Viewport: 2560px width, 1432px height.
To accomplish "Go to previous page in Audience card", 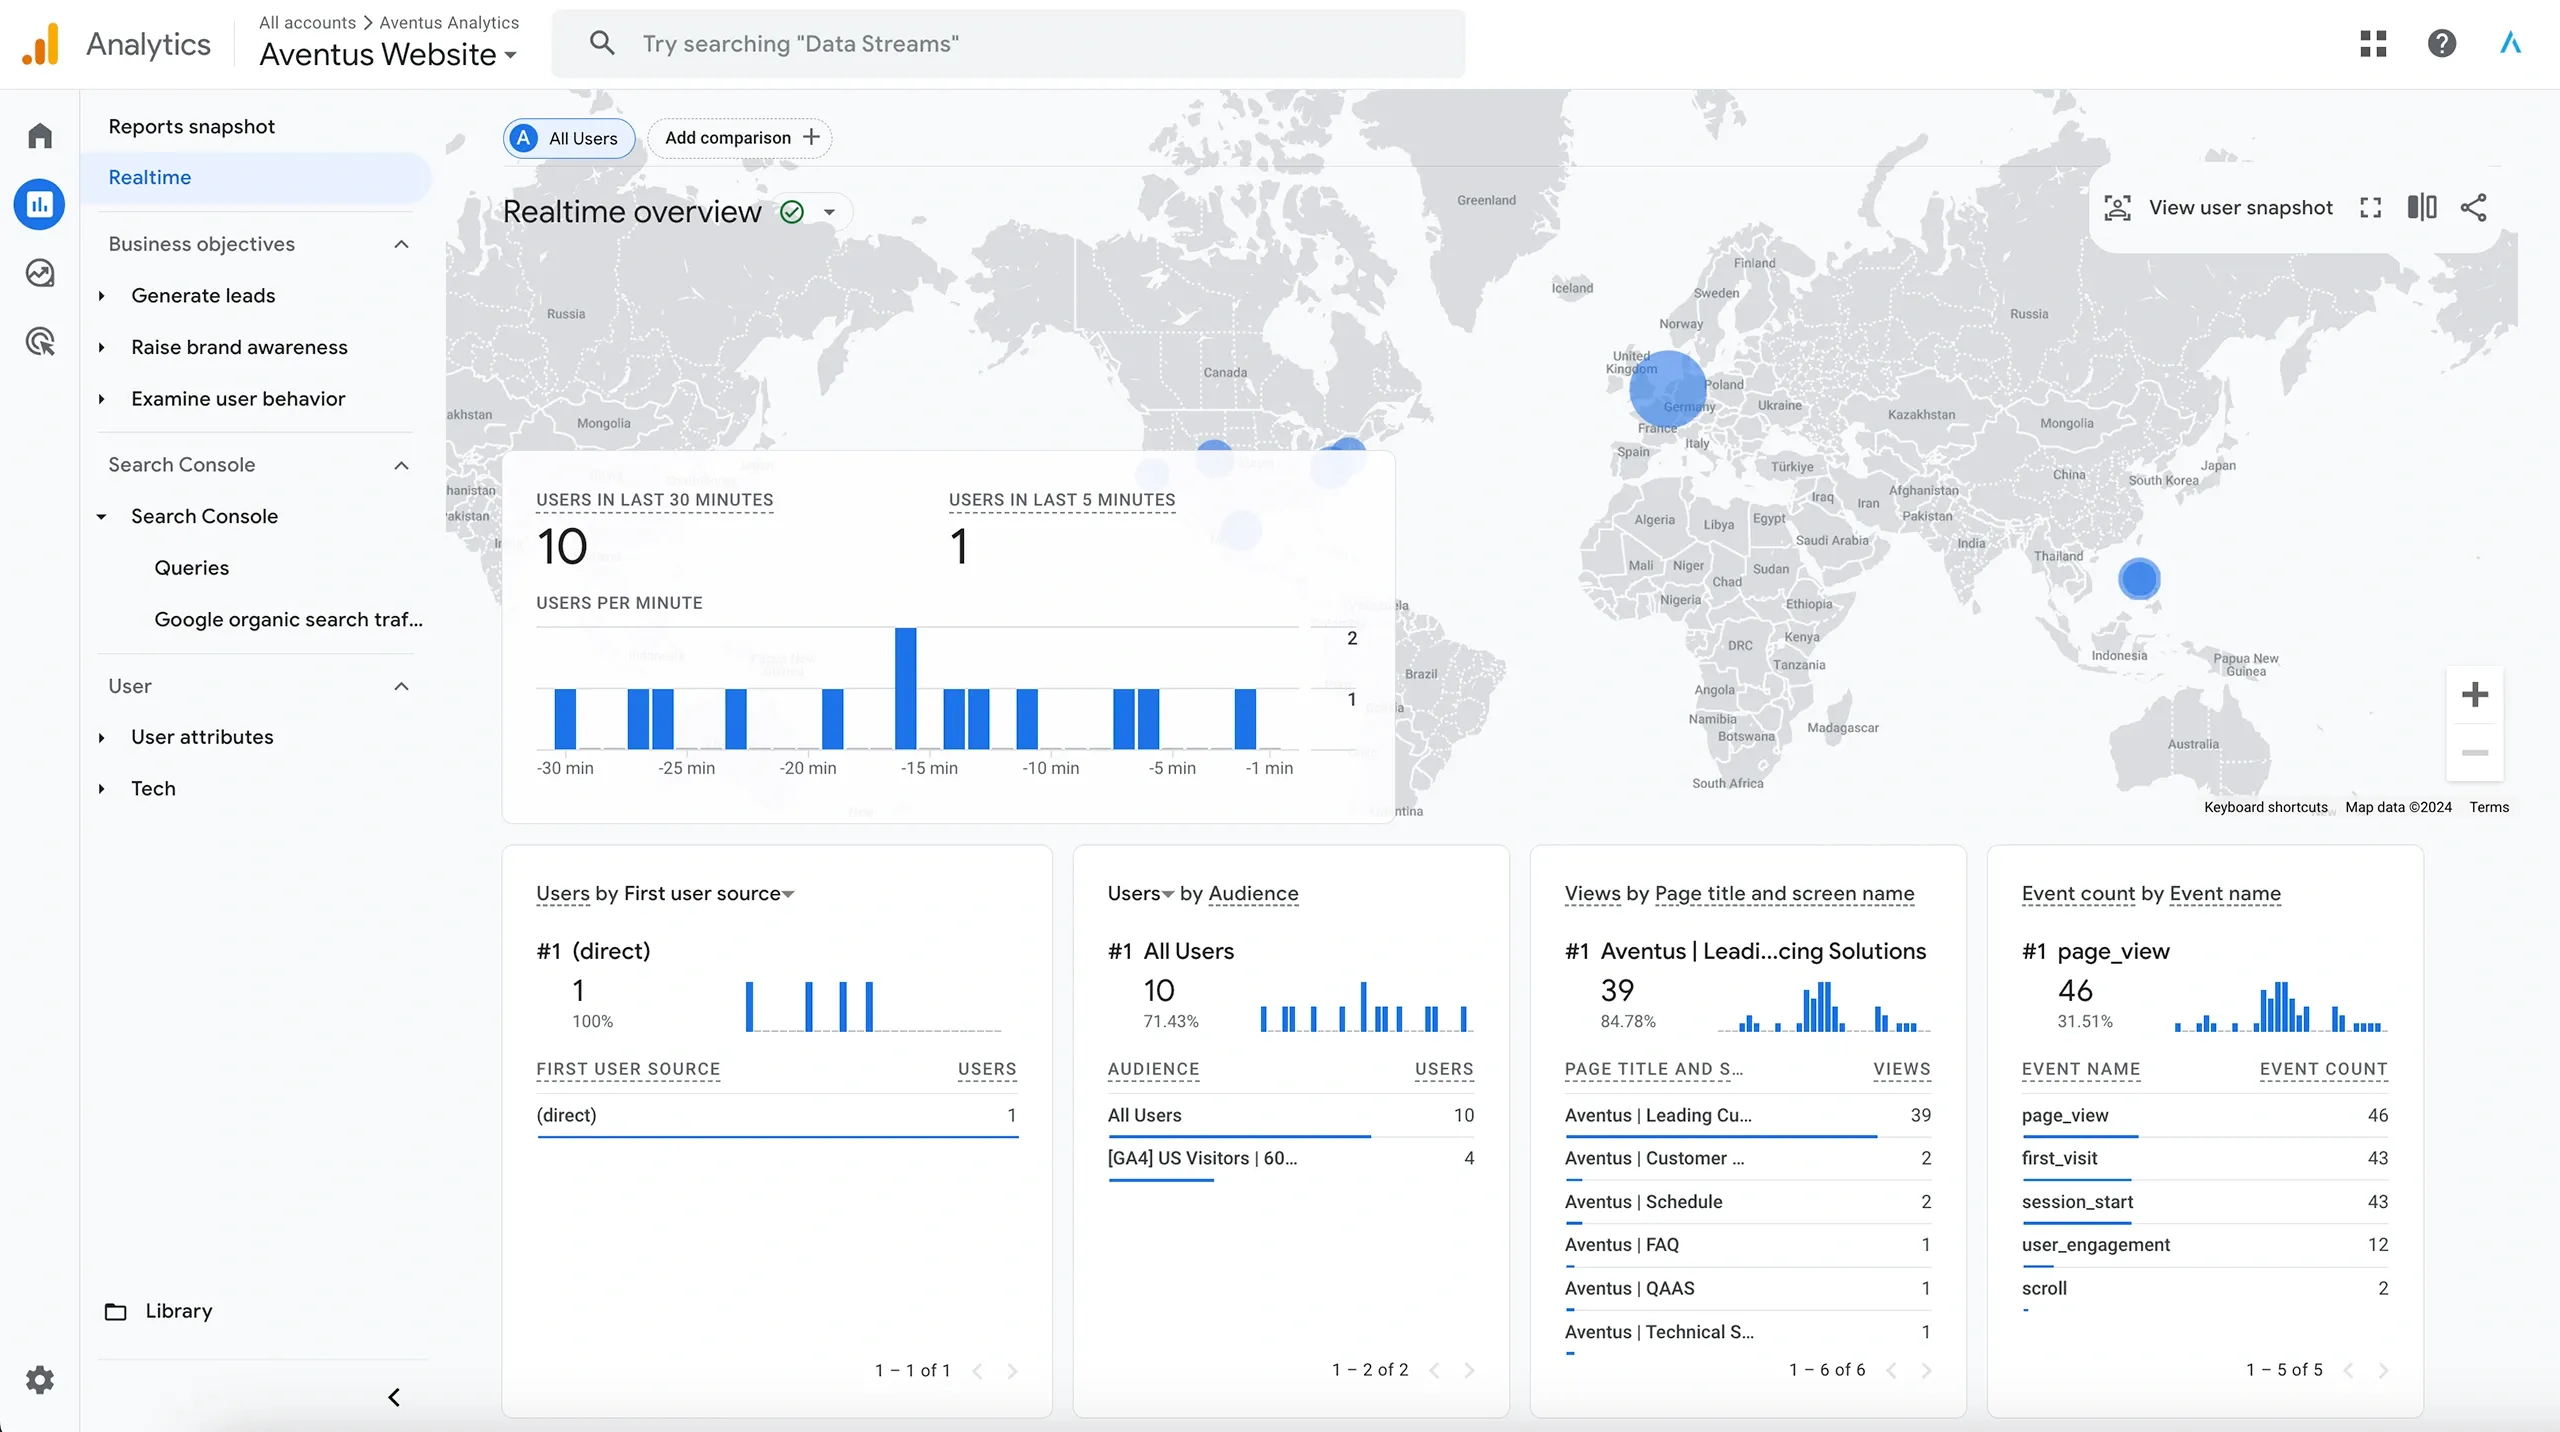I will point(1434,1370).
